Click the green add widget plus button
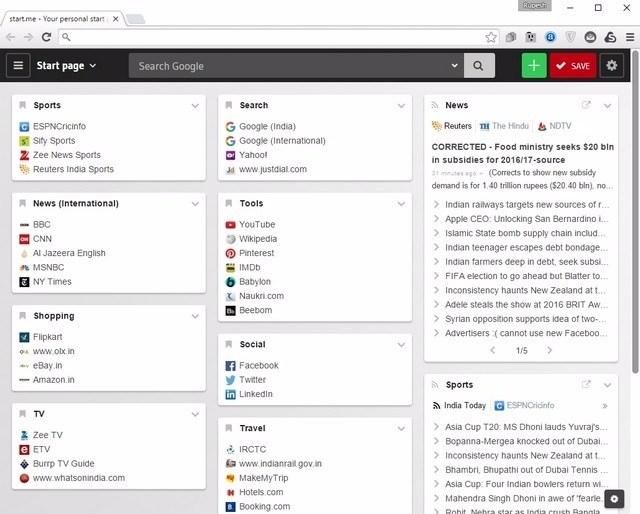Image resolution: width=640 pixels, height=514 pixels. pos(534,66)
